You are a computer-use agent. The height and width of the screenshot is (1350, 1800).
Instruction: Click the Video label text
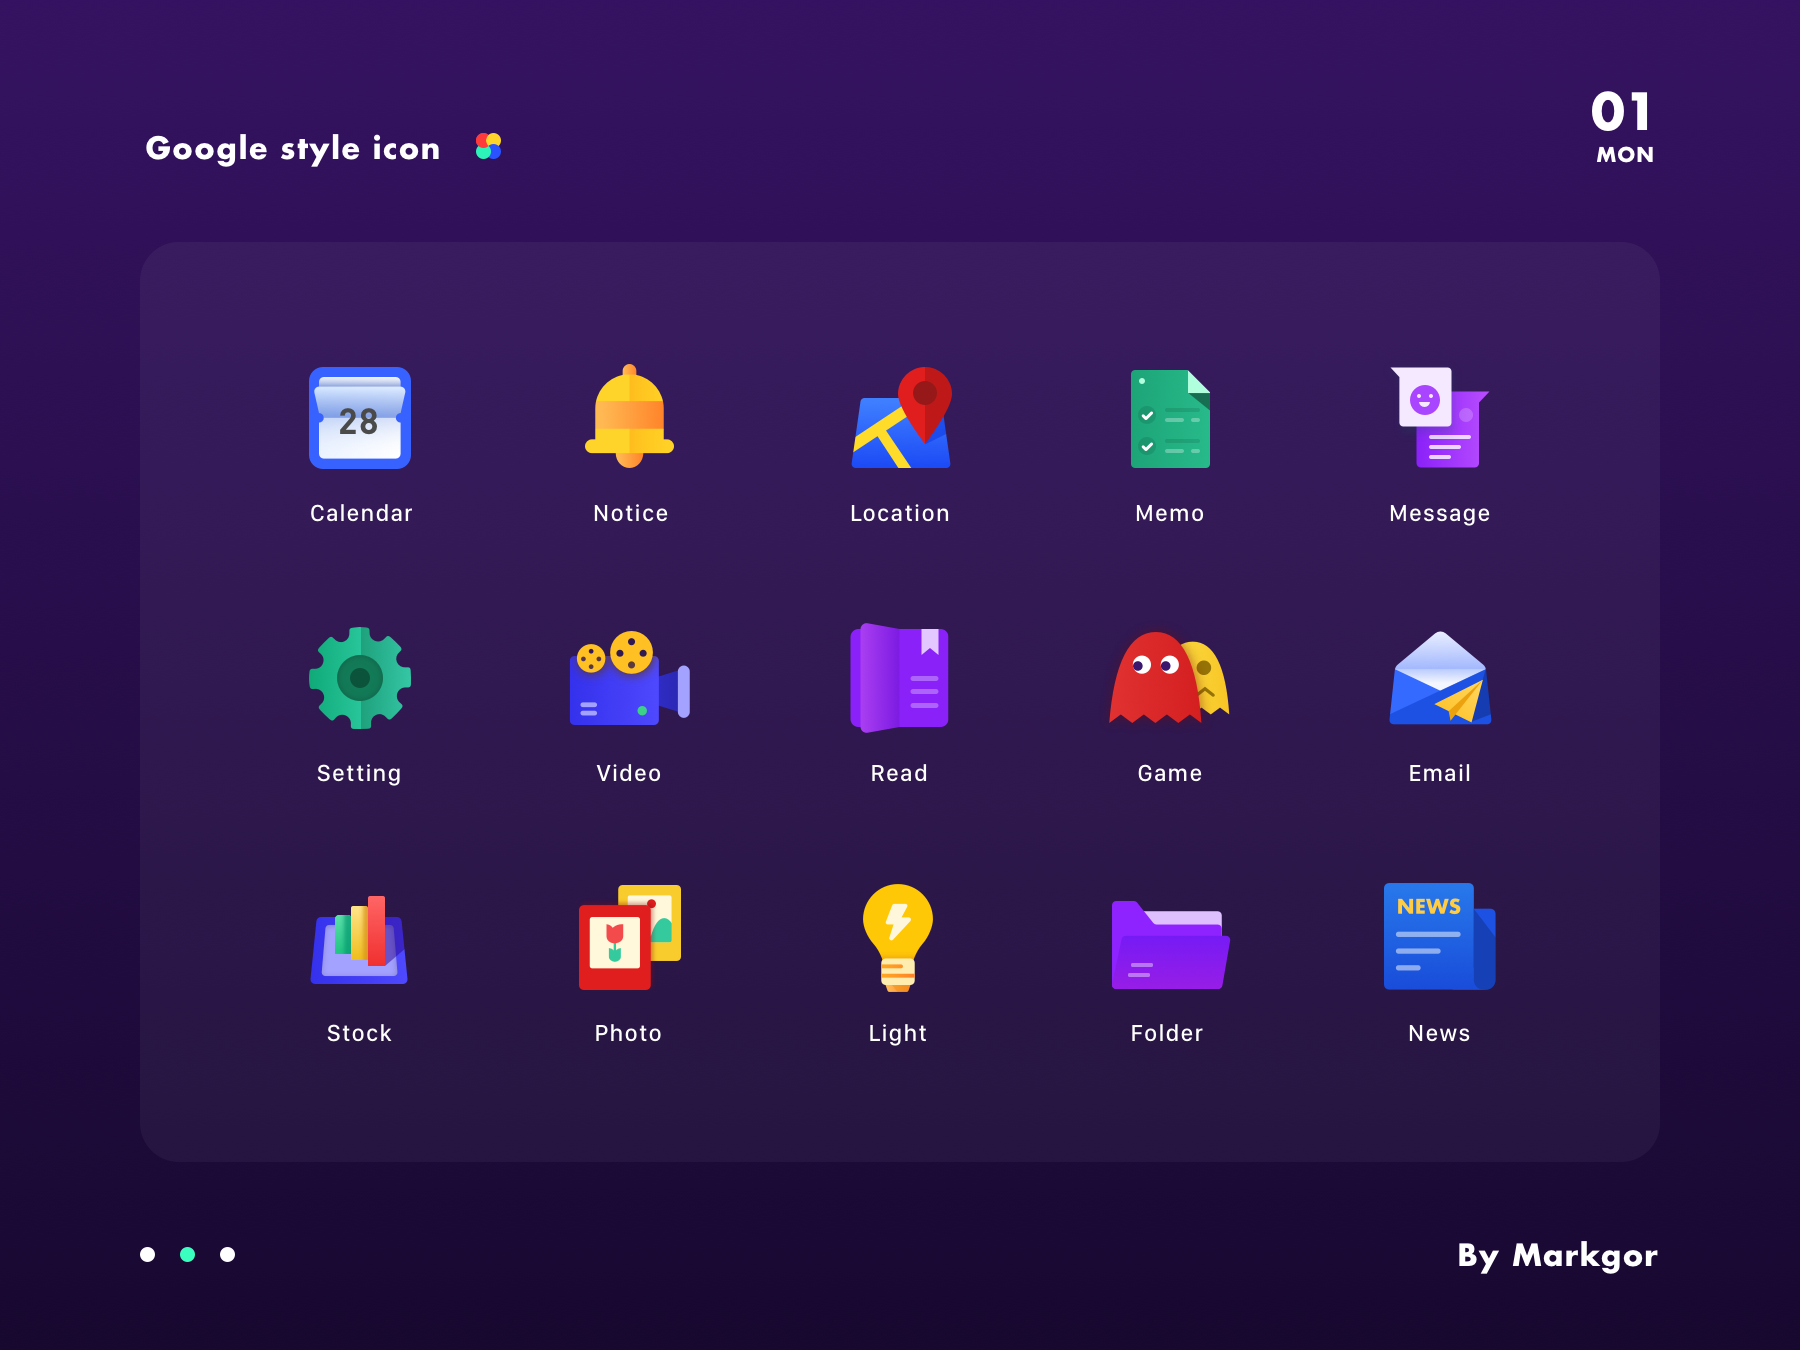629,773
